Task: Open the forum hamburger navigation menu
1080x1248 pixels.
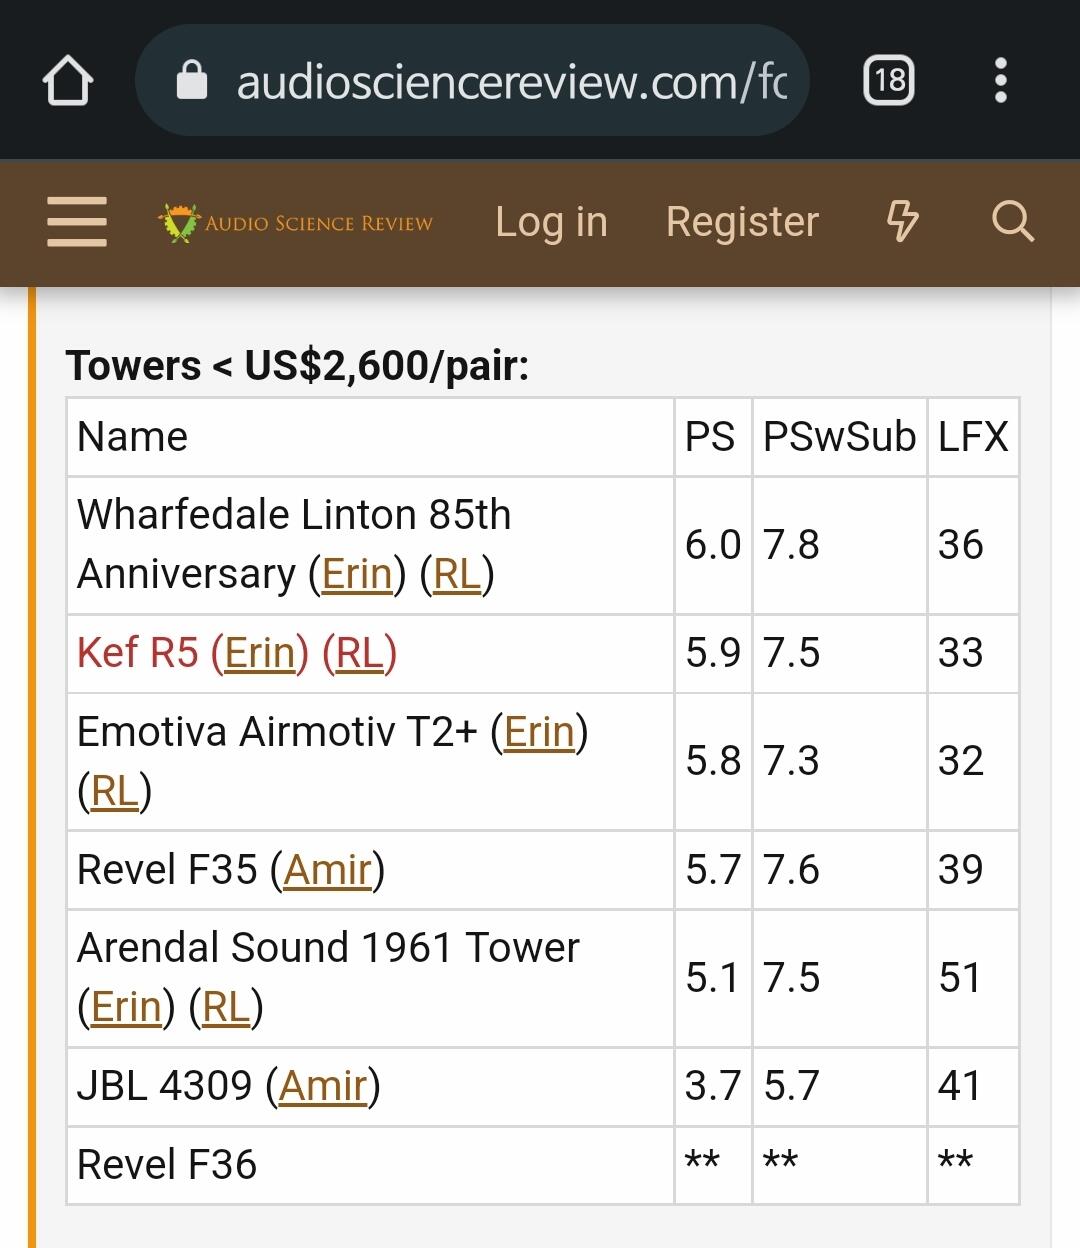Action: [x=77, y=221]
